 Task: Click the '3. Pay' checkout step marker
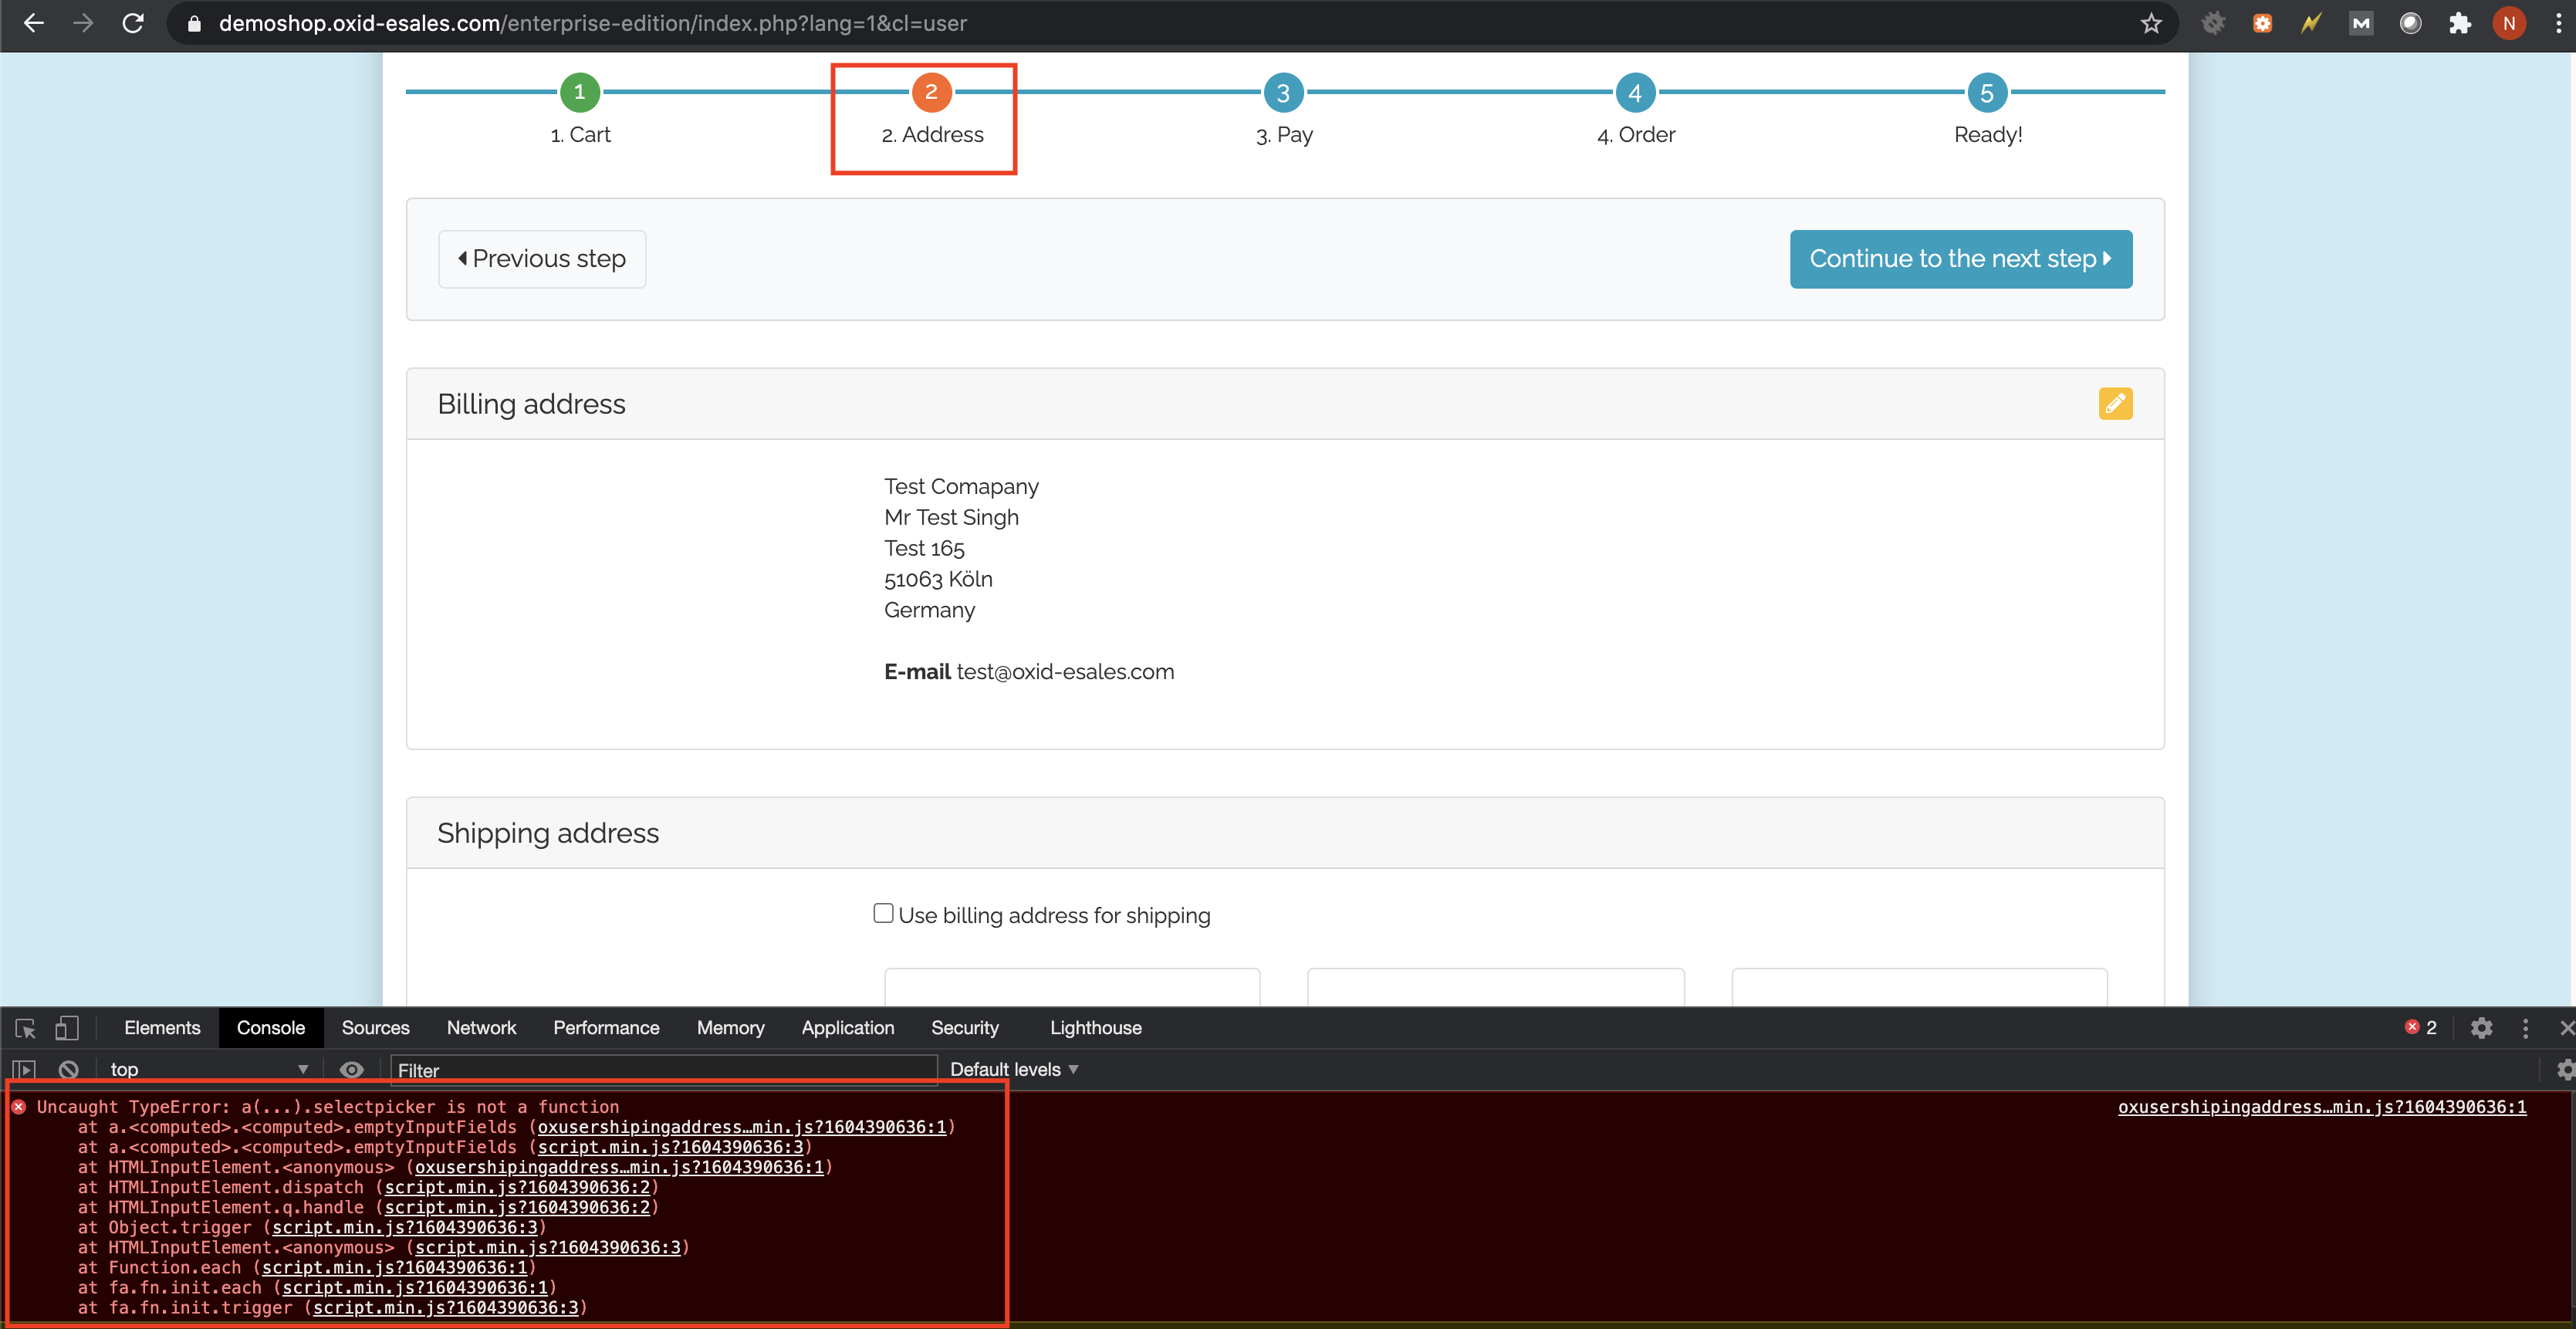[1283, 93]
